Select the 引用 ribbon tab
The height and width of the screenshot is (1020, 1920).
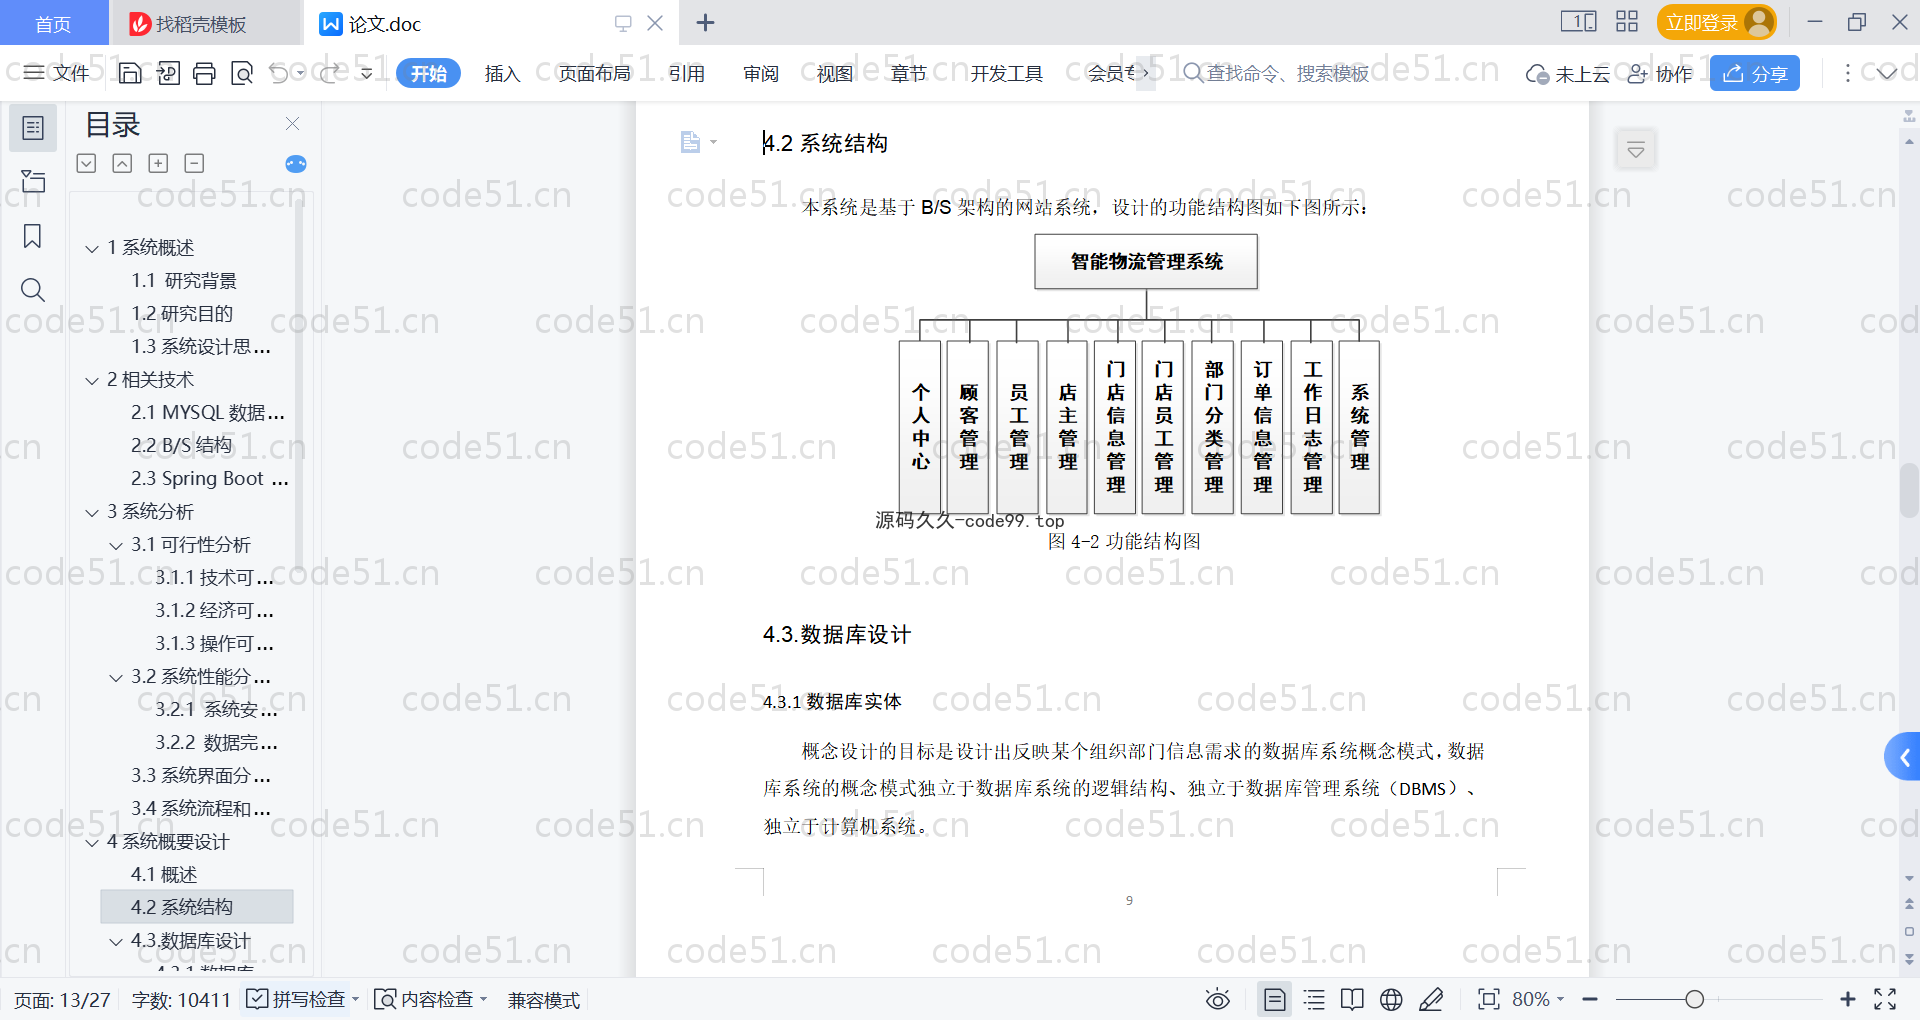click(x=686, y=73)
